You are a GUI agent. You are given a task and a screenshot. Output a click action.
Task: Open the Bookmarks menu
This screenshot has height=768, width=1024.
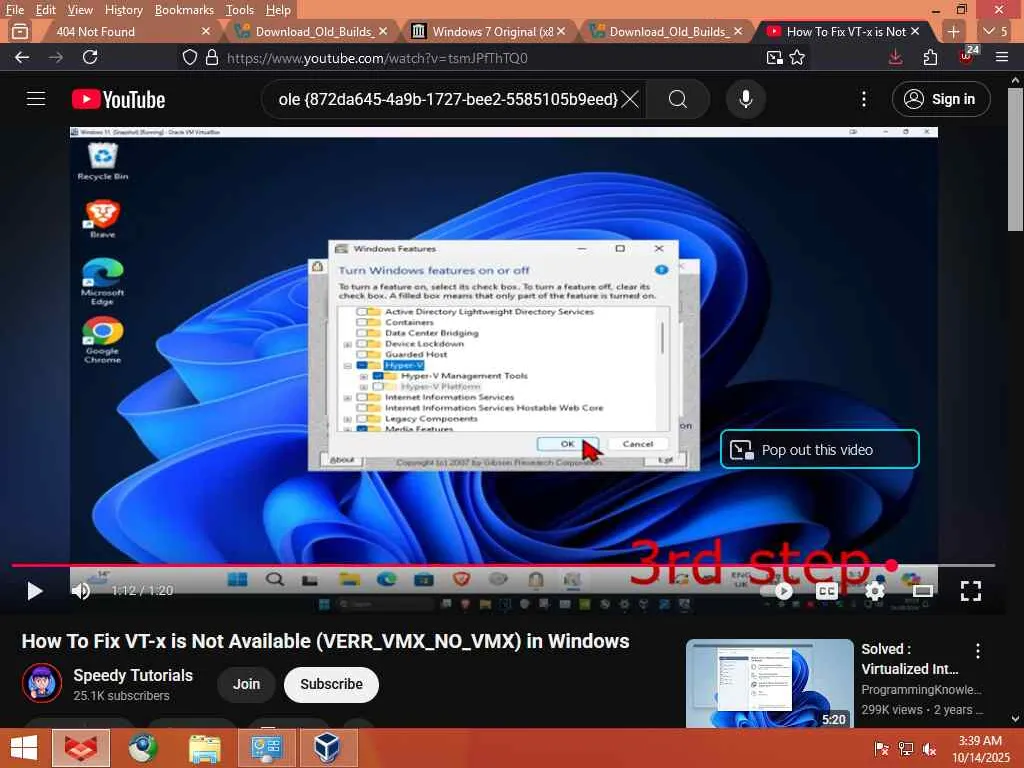click(184, 10)
